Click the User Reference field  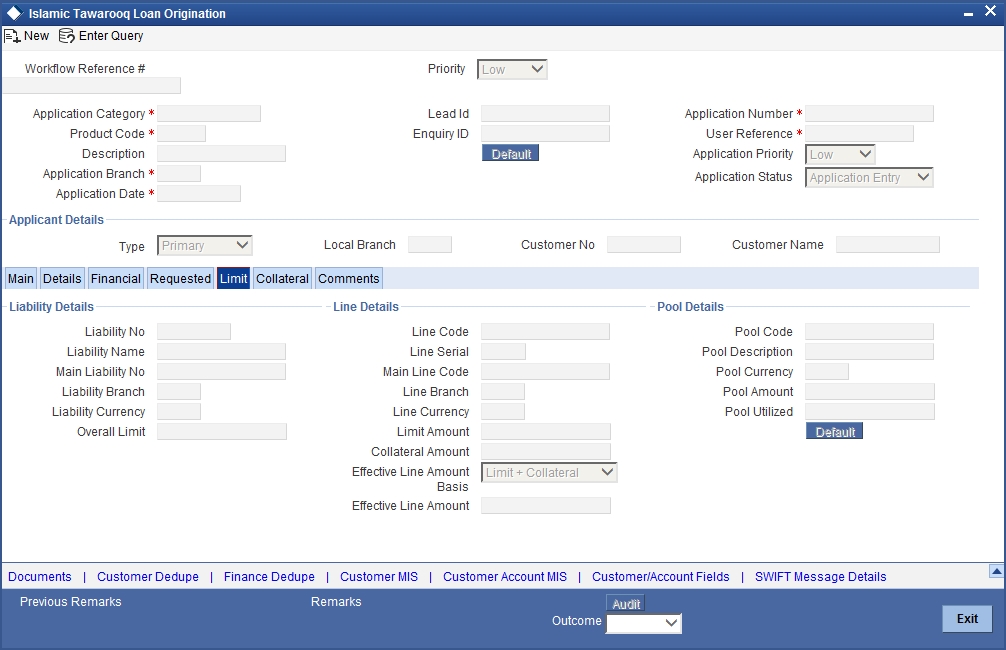859,133
